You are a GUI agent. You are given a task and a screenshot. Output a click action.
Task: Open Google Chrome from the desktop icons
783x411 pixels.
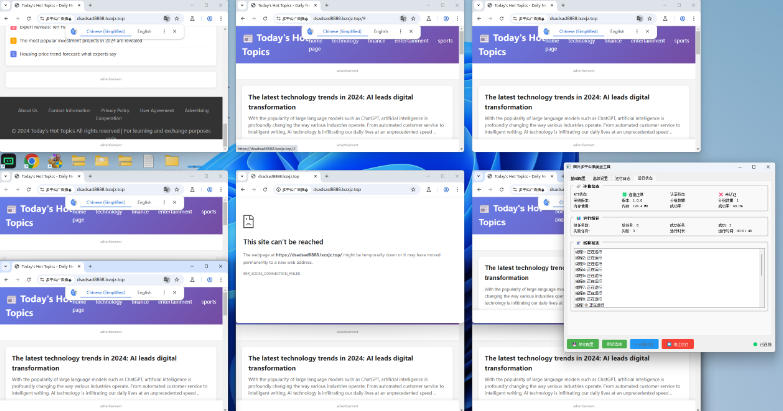click(x=31, y=160)
